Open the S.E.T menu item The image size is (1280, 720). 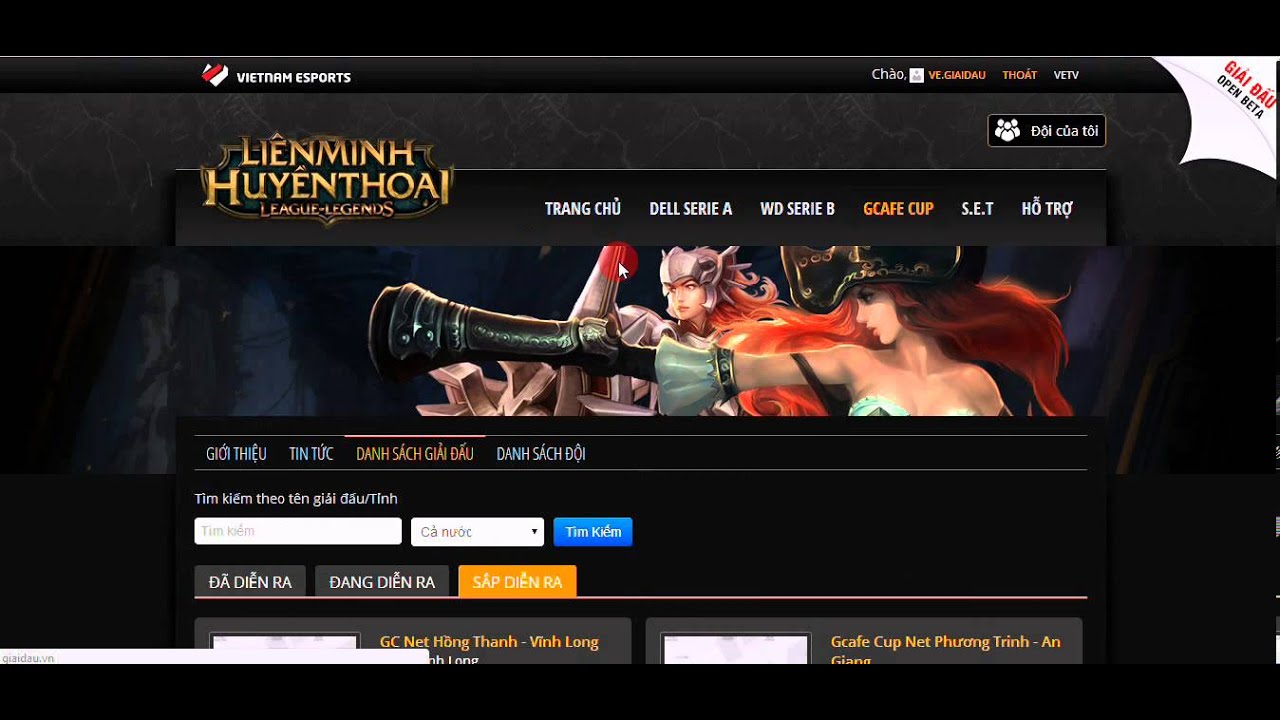tap(978, 208)
